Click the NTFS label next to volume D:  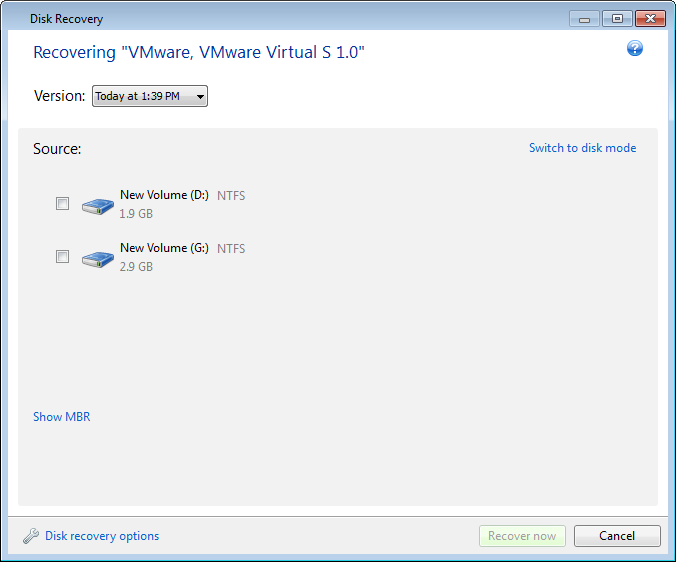pos(231,196)
